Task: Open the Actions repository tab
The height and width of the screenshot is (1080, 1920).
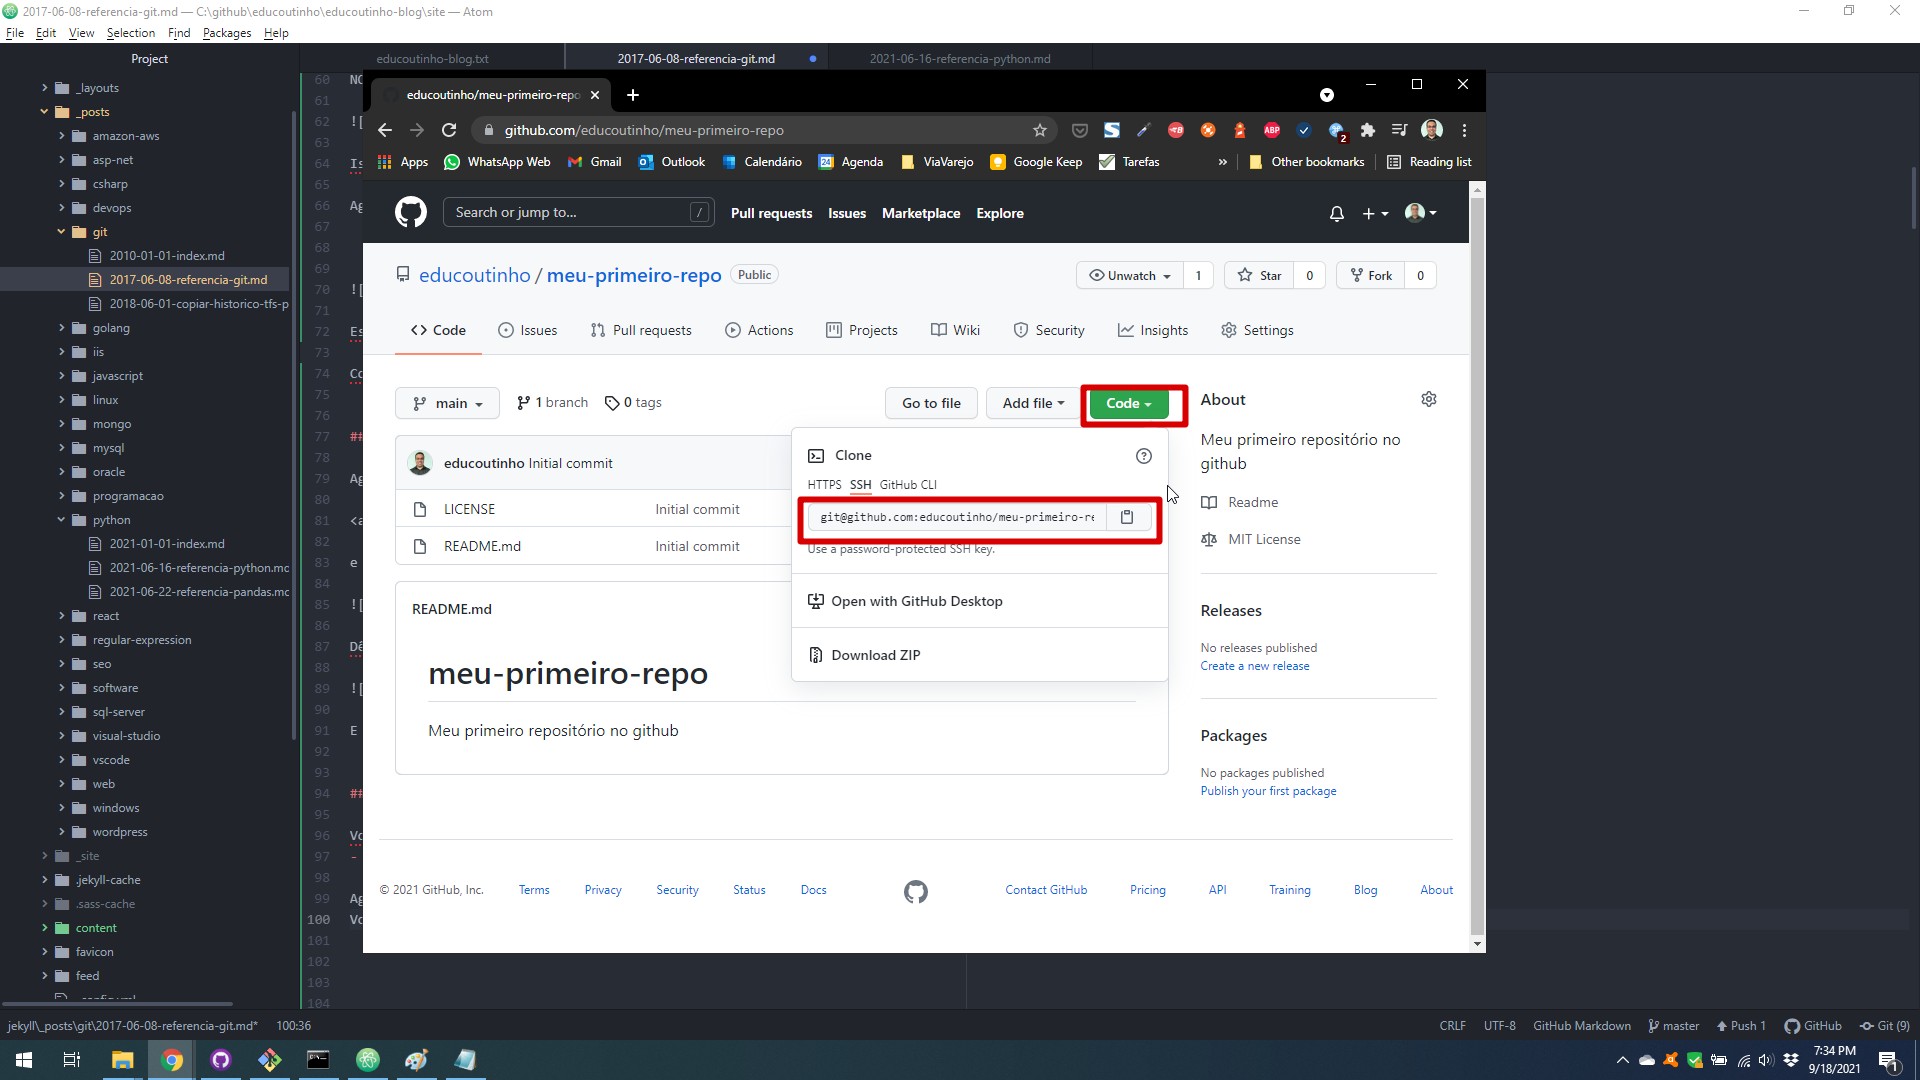Action: click(x=759, y=331)
